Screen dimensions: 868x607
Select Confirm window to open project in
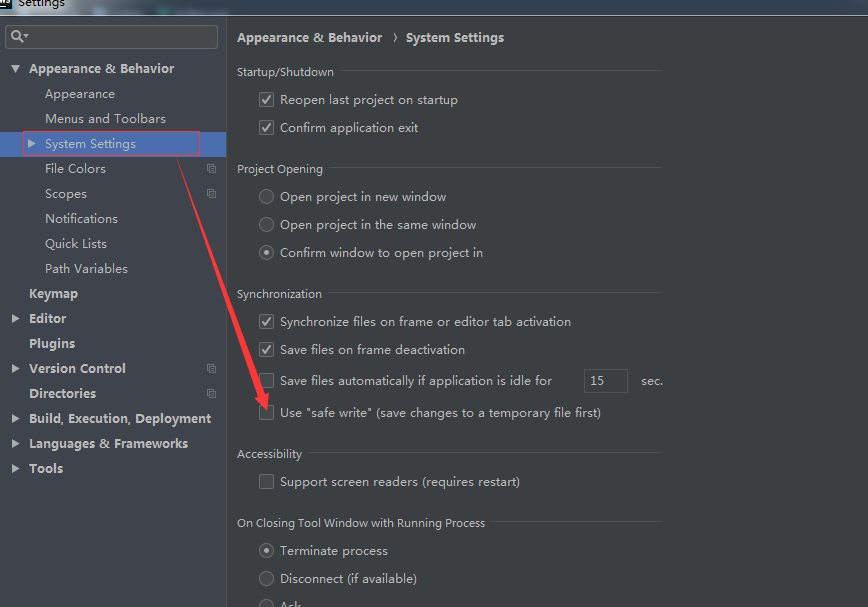tap(266, 253)
